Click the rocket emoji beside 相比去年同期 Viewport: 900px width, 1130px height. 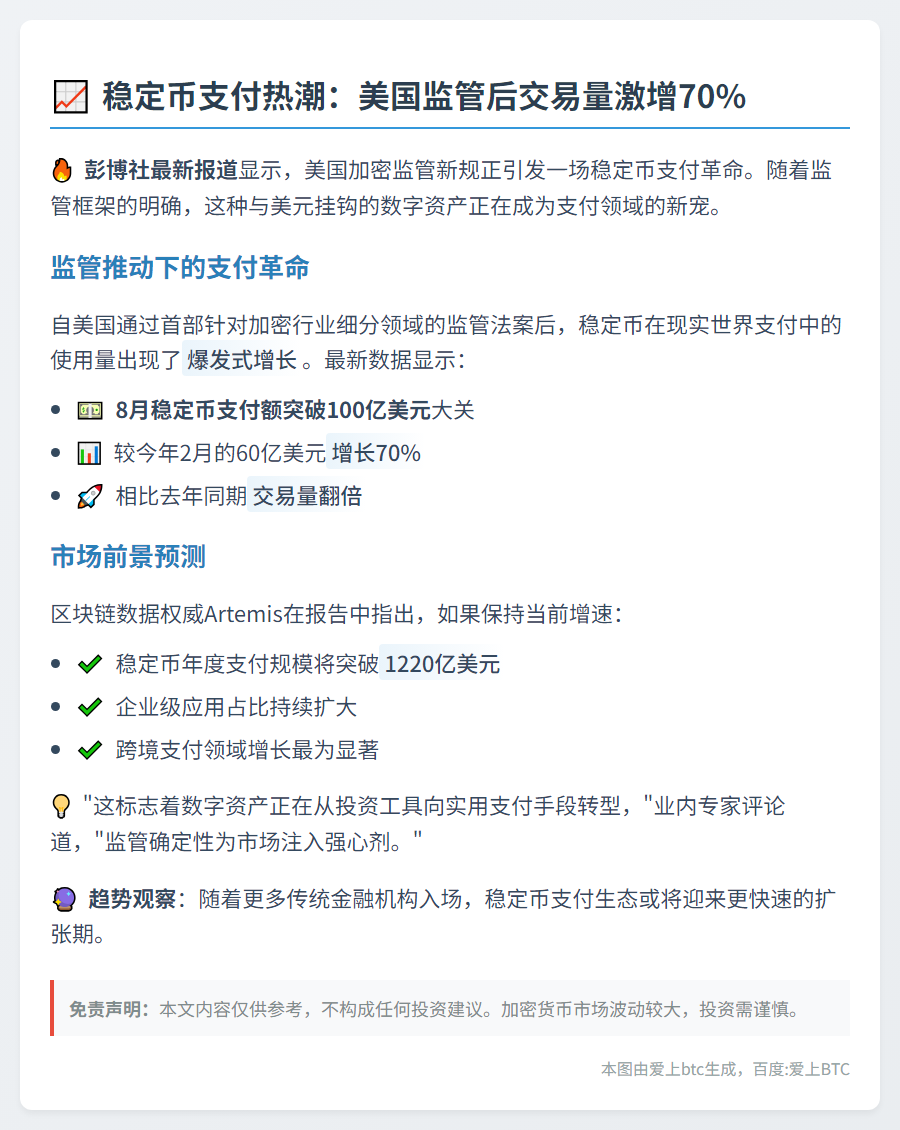coord(89,496)
